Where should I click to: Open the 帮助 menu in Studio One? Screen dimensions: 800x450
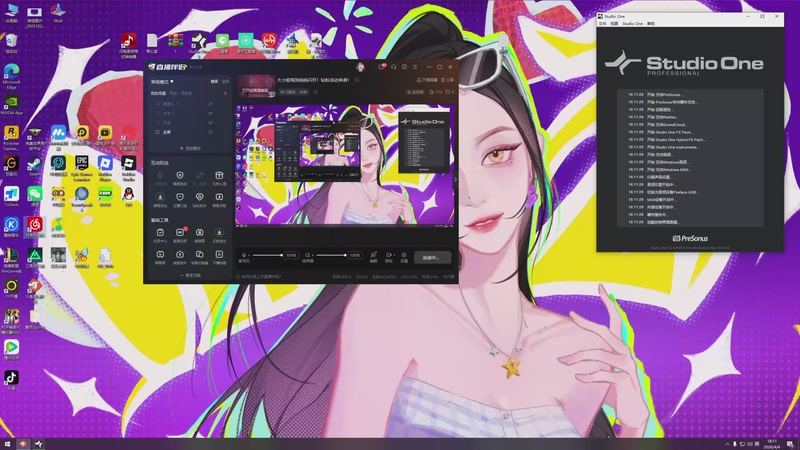pos(651,23)
